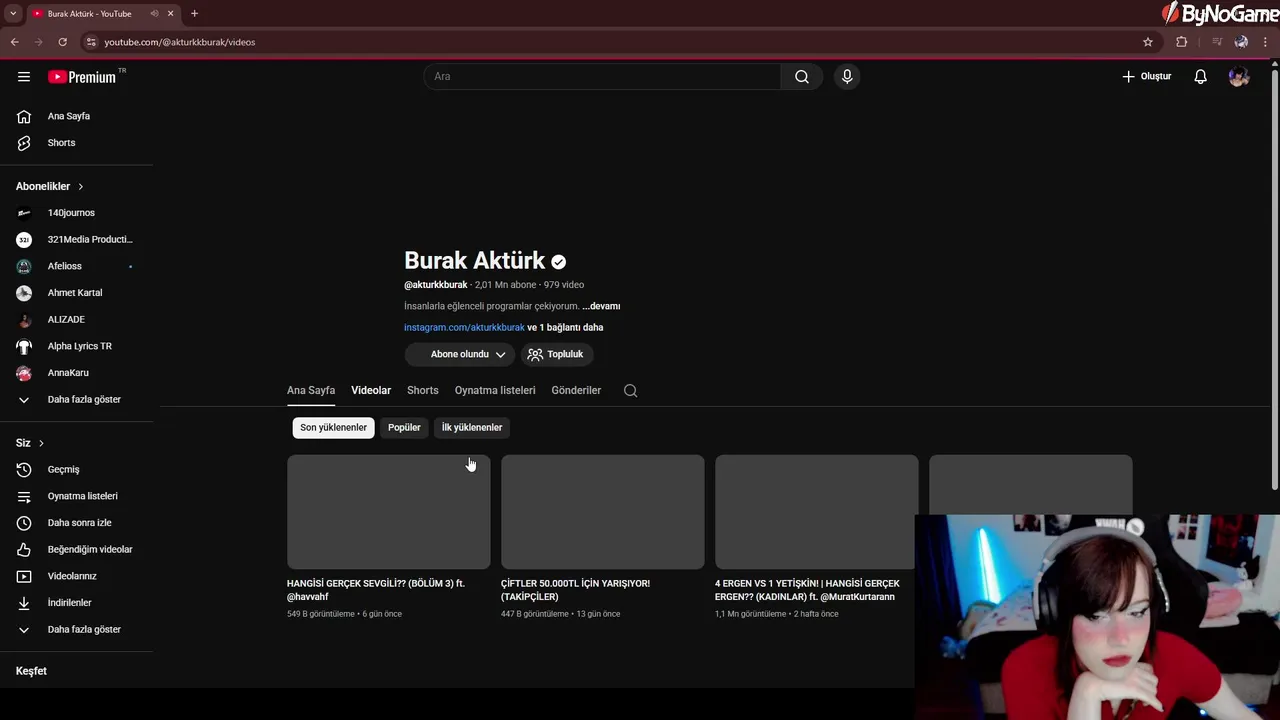Select the Videolar tab
1280x720 pixels.
[371, 390]
